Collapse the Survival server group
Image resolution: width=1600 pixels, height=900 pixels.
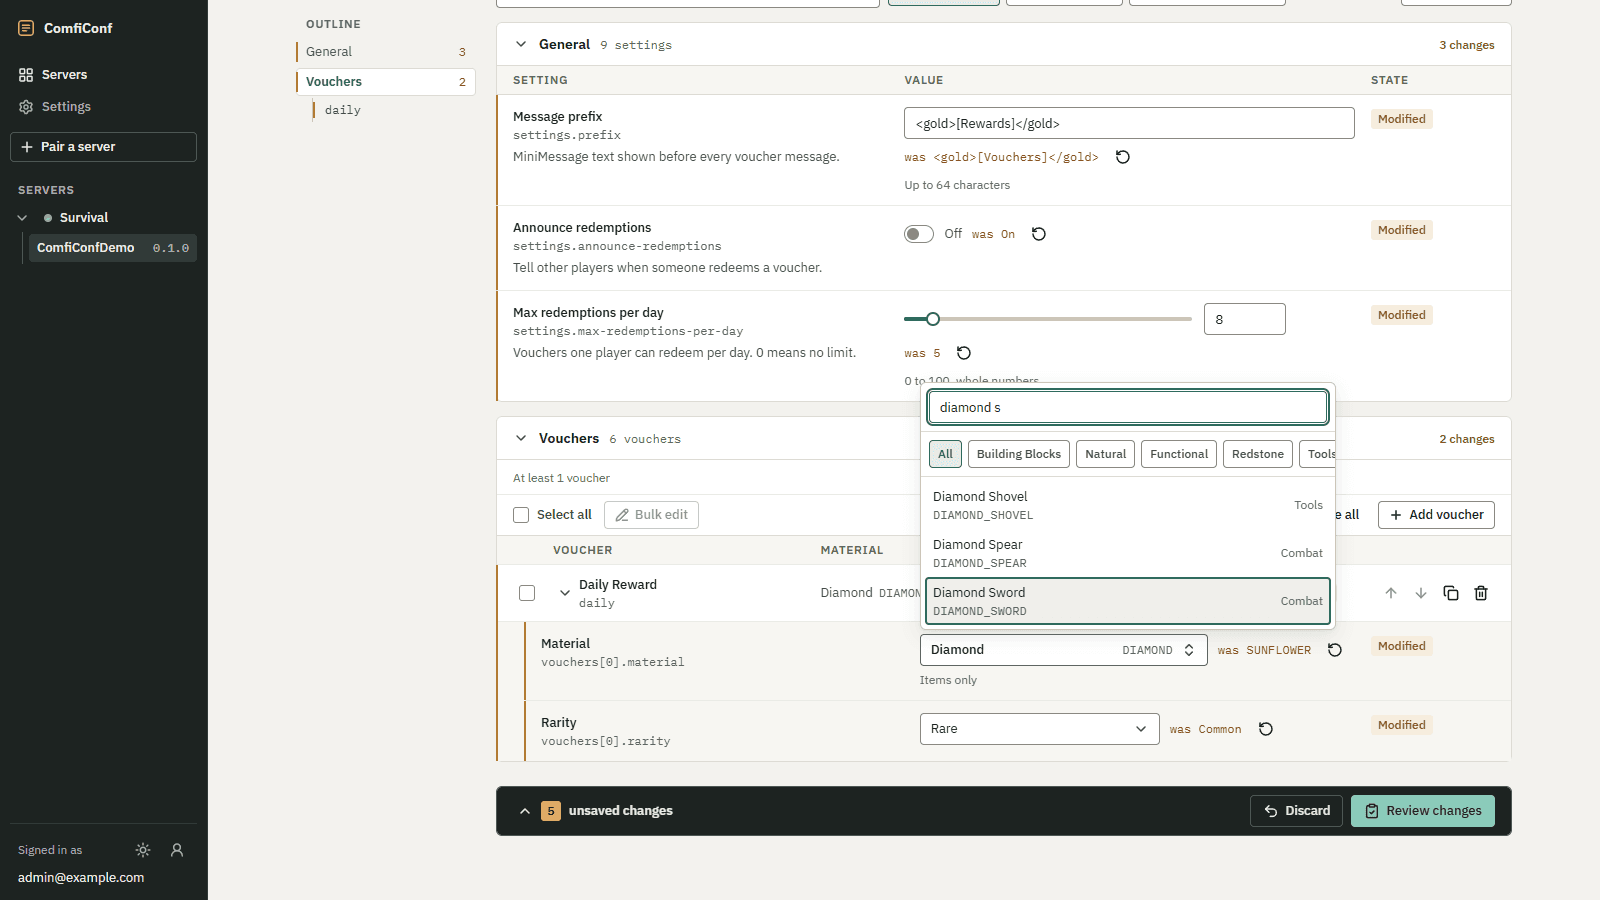click(x=22, y=218)
